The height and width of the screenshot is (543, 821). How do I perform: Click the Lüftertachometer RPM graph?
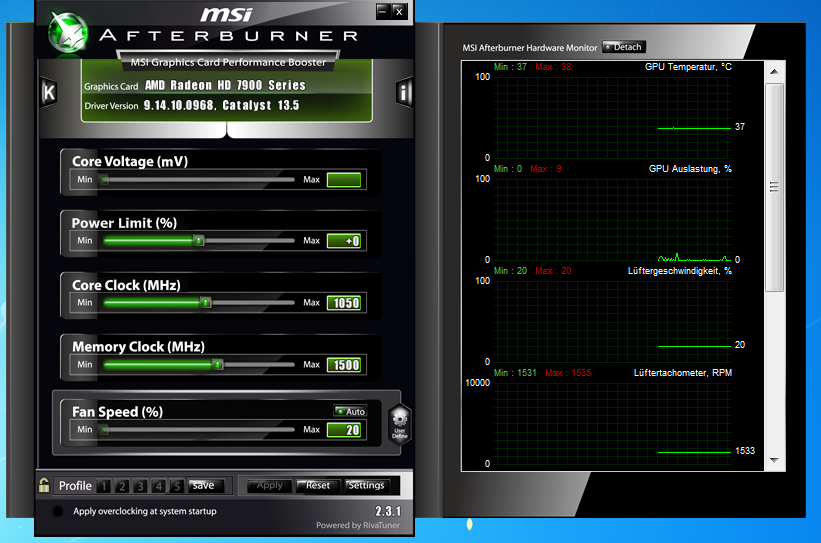pos(613,424)
